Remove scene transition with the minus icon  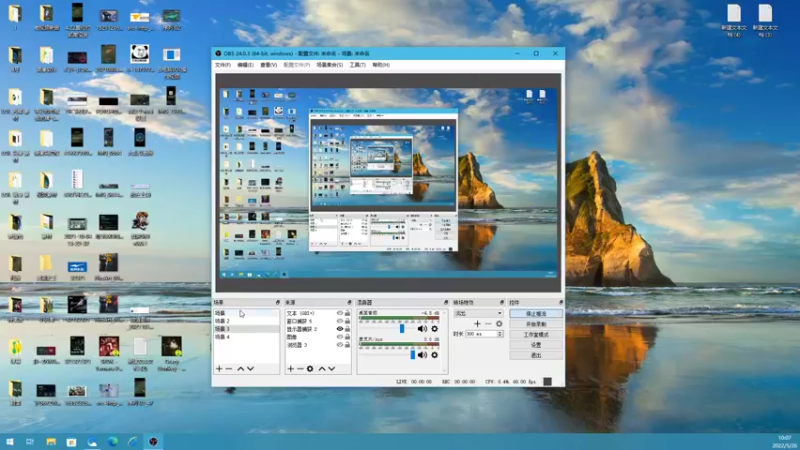point(488,323)
